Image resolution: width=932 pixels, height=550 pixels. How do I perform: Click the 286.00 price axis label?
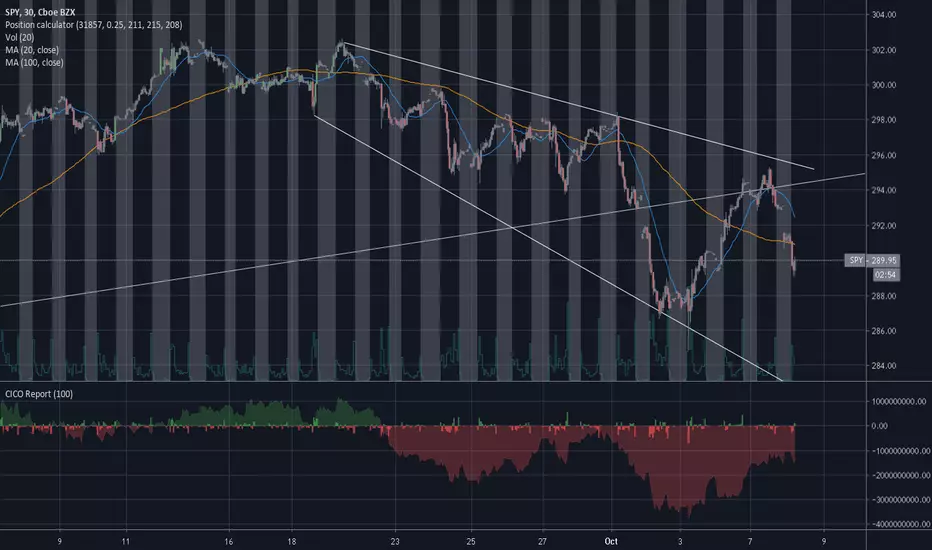click(884, 331)
